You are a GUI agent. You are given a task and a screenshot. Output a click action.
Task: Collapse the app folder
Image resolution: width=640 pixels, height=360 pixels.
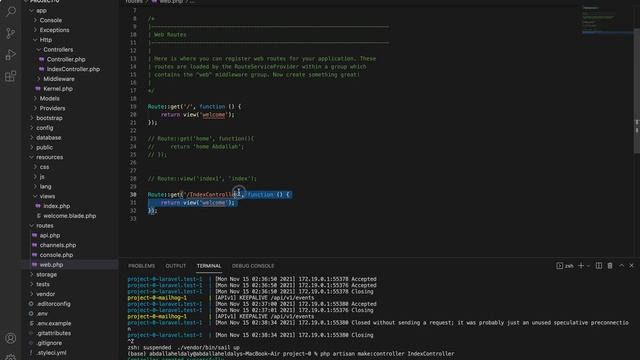(x=31, y=11)
